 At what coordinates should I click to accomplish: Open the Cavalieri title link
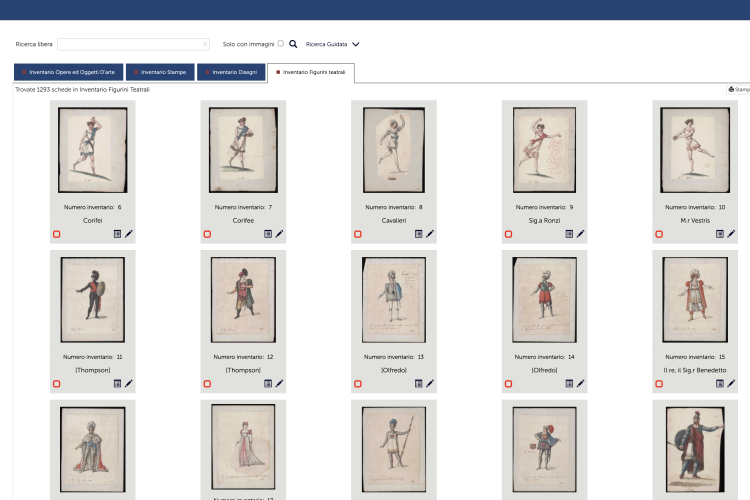click(x=394, y=221)
